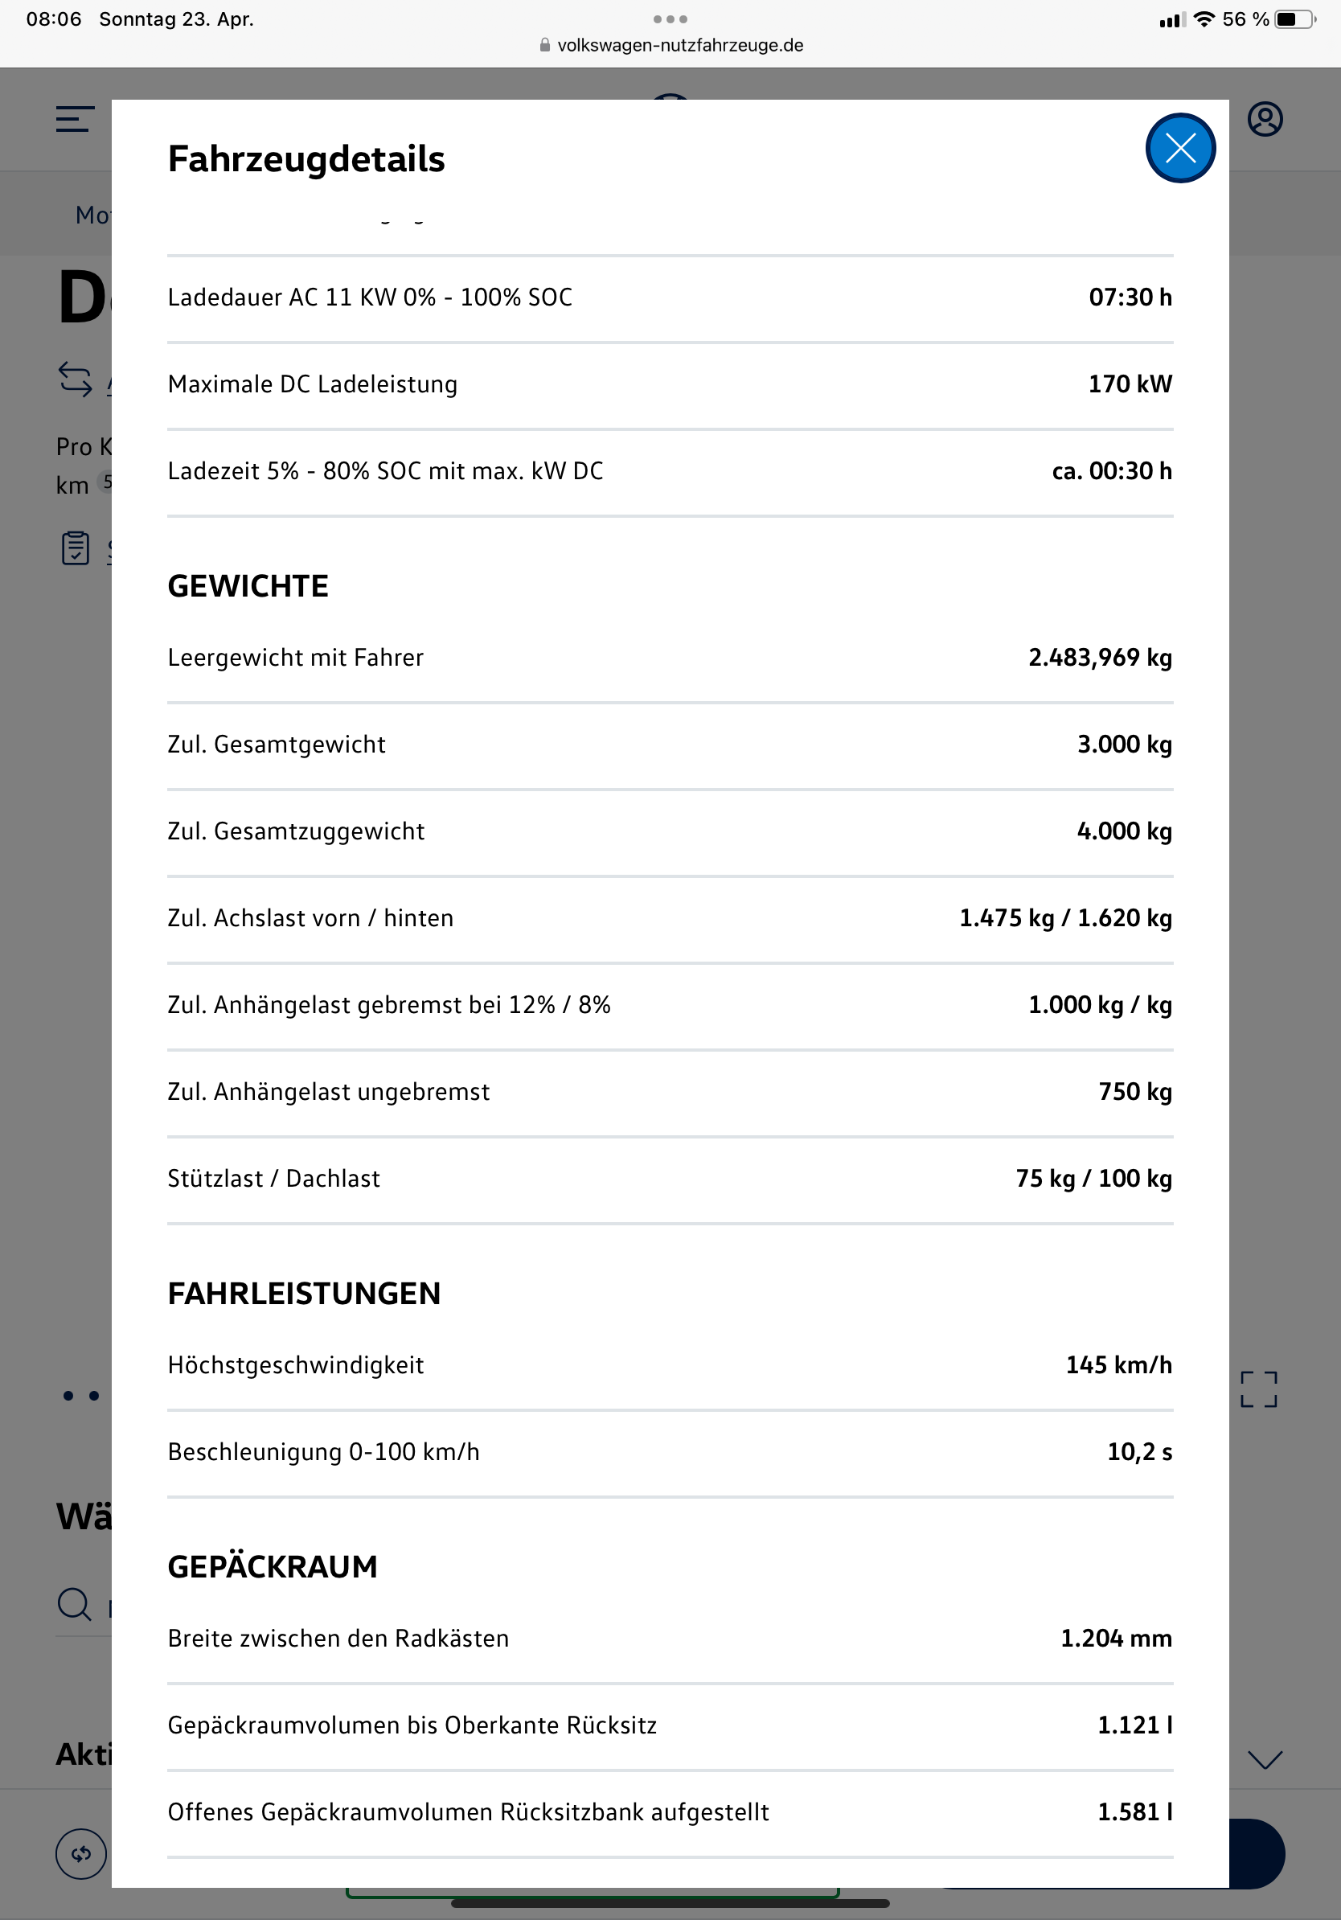Tap the volkswagen-nutzfahrzeuge.de address bar
The image size is (1341, 1920).
tap(680, 45)
